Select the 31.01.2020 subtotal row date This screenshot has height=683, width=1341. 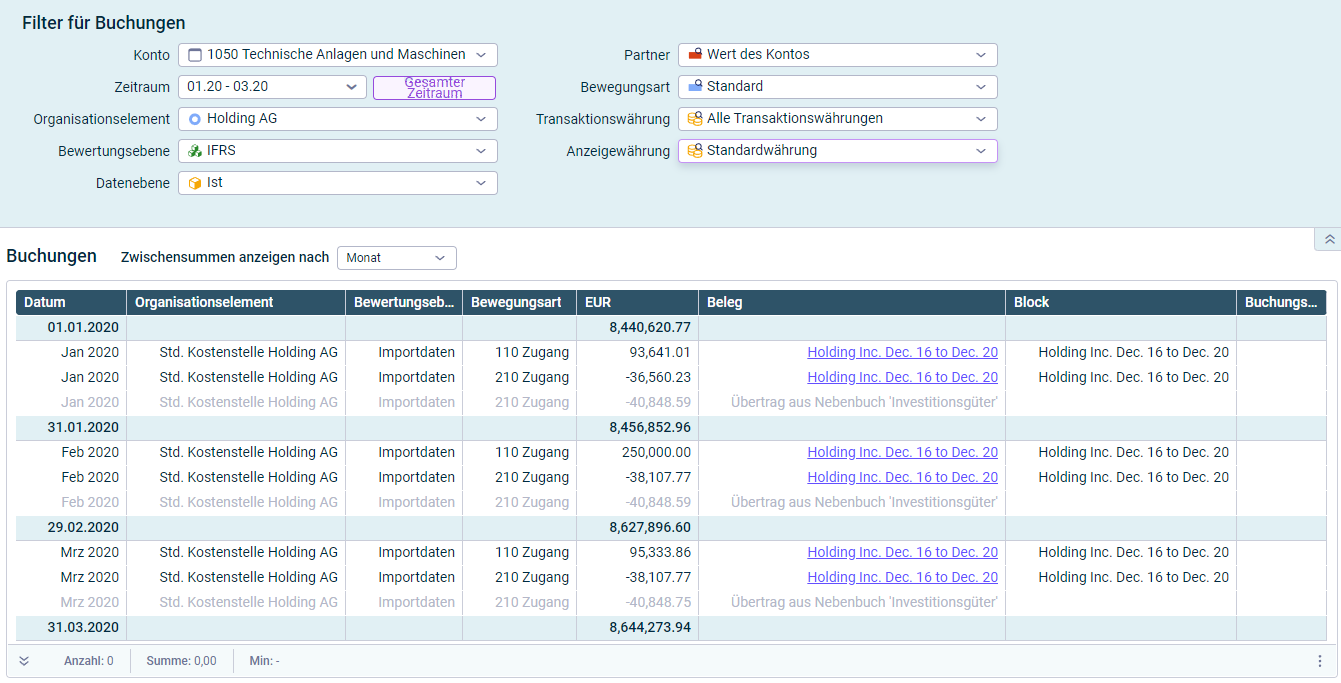pos(83,427)
